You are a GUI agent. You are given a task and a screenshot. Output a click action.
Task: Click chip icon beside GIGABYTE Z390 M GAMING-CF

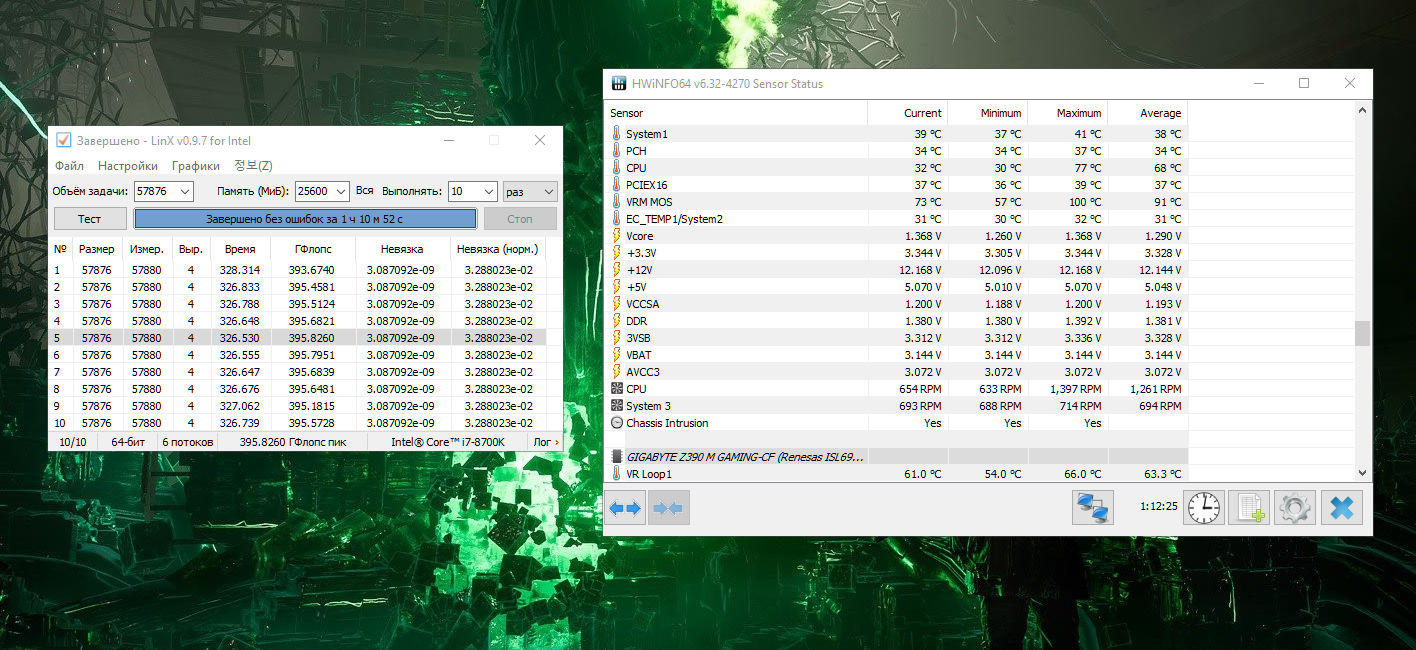(x=616, y=457)
